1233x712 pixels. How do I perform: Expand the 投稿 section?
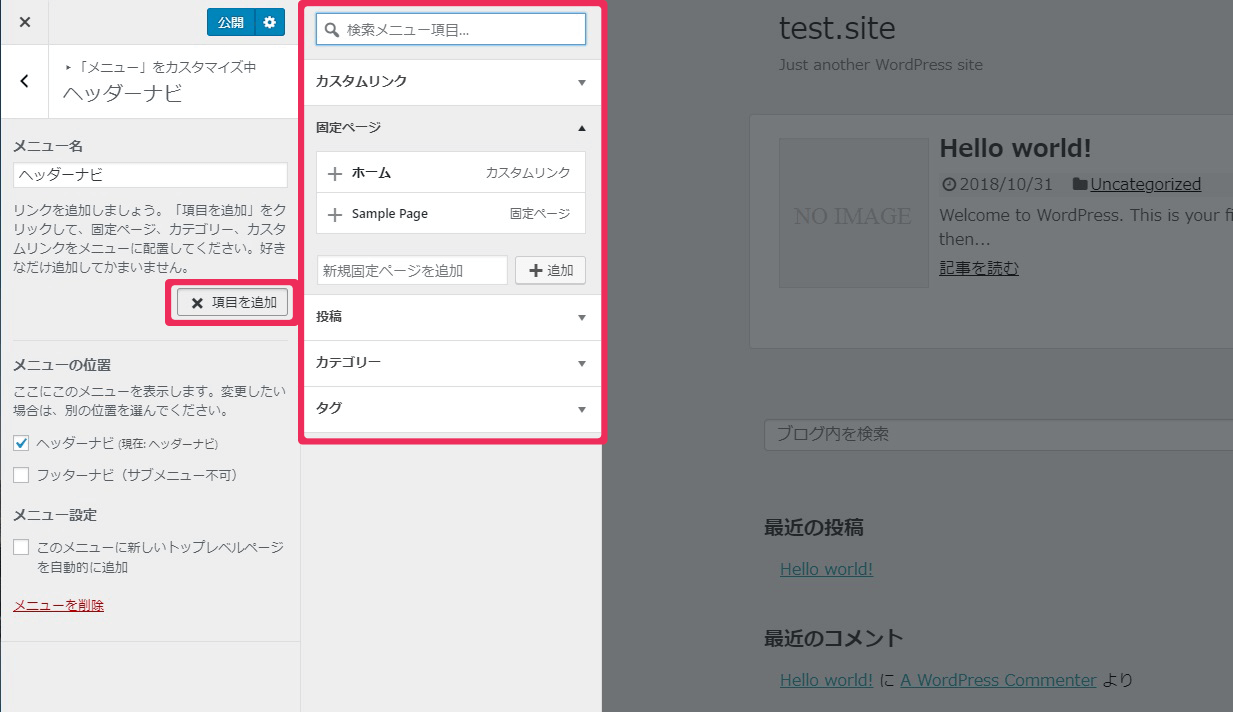tap(582, 317)
